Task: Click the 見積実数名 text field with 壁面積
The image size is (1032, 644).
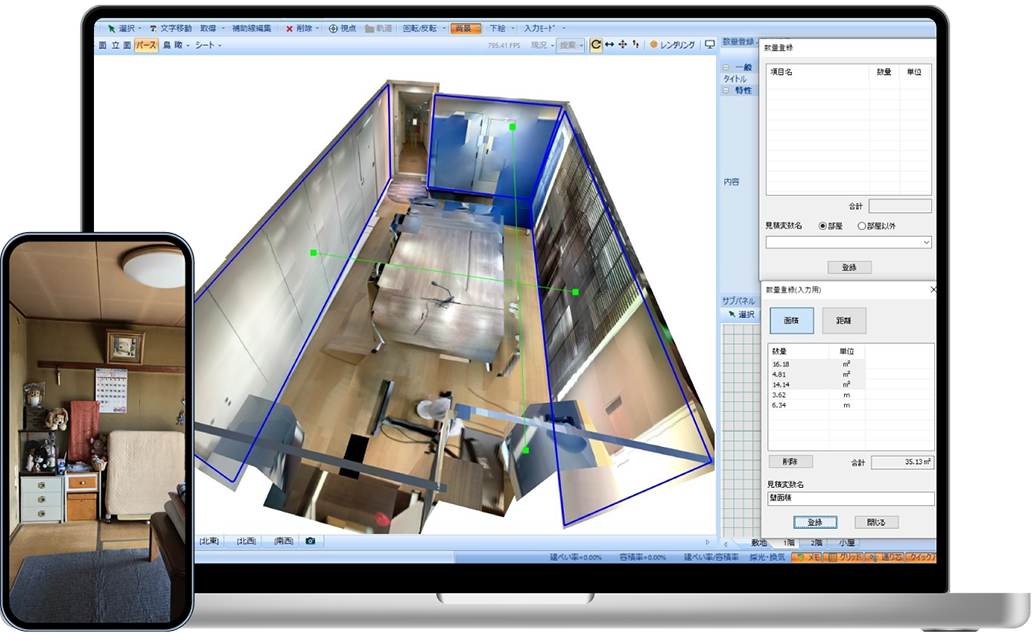Action: [849, 498]
